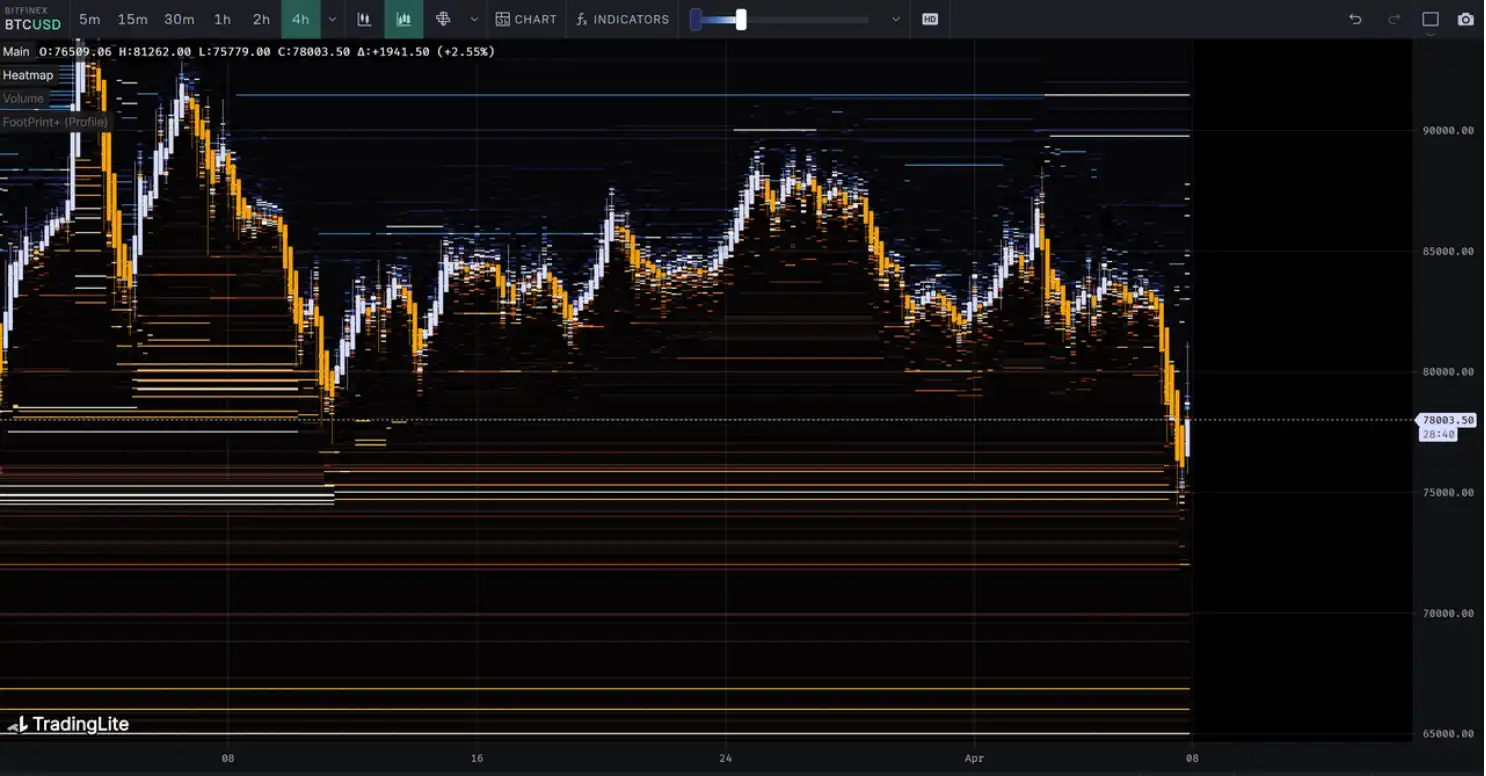Viewport: 1486px width, 776px height.
Task: Expand the dropdown right of heatmap slider
Action: [895, 19]
